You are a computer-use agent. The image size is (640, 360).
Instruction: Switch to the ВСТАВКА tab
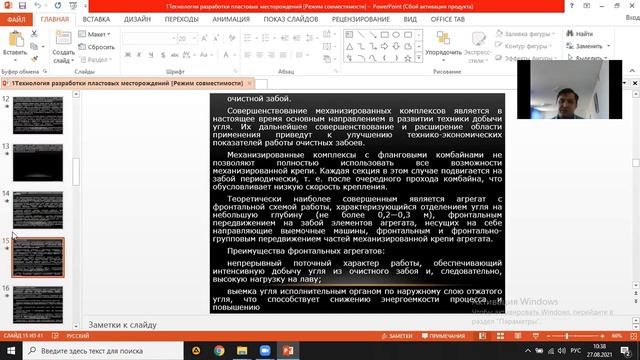96,19
